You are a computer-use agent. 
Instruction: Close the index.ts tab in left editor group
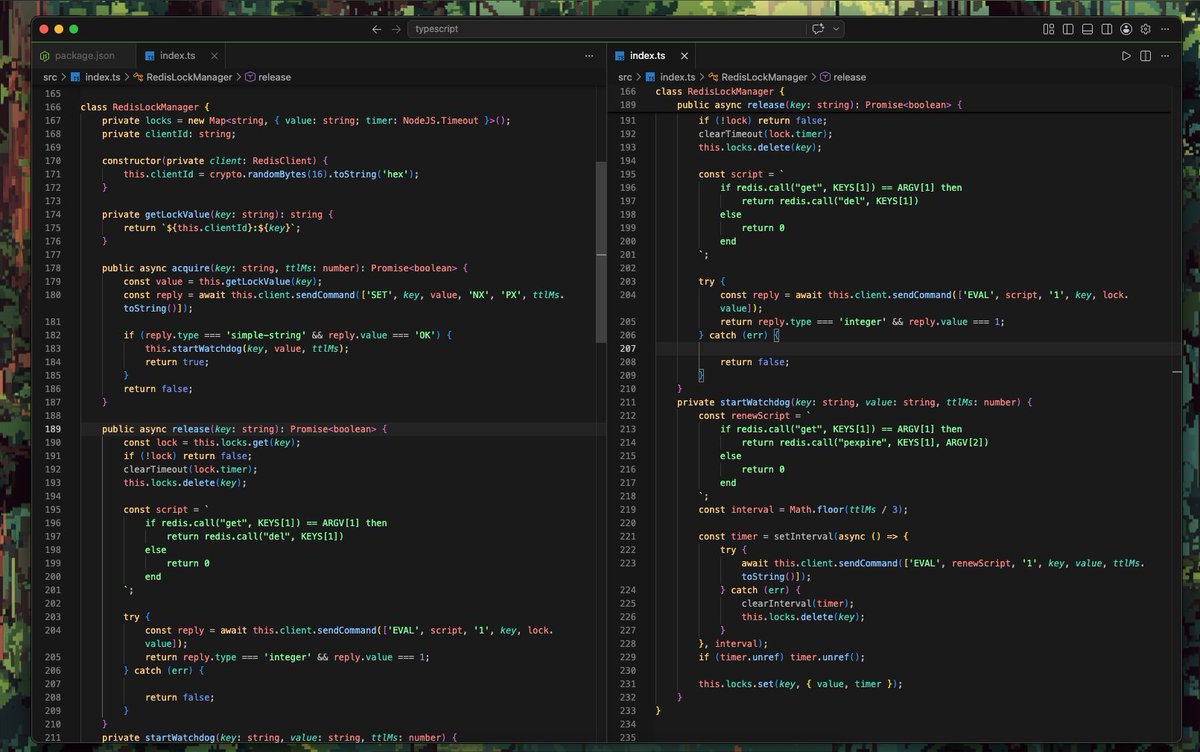click(214, 55)
